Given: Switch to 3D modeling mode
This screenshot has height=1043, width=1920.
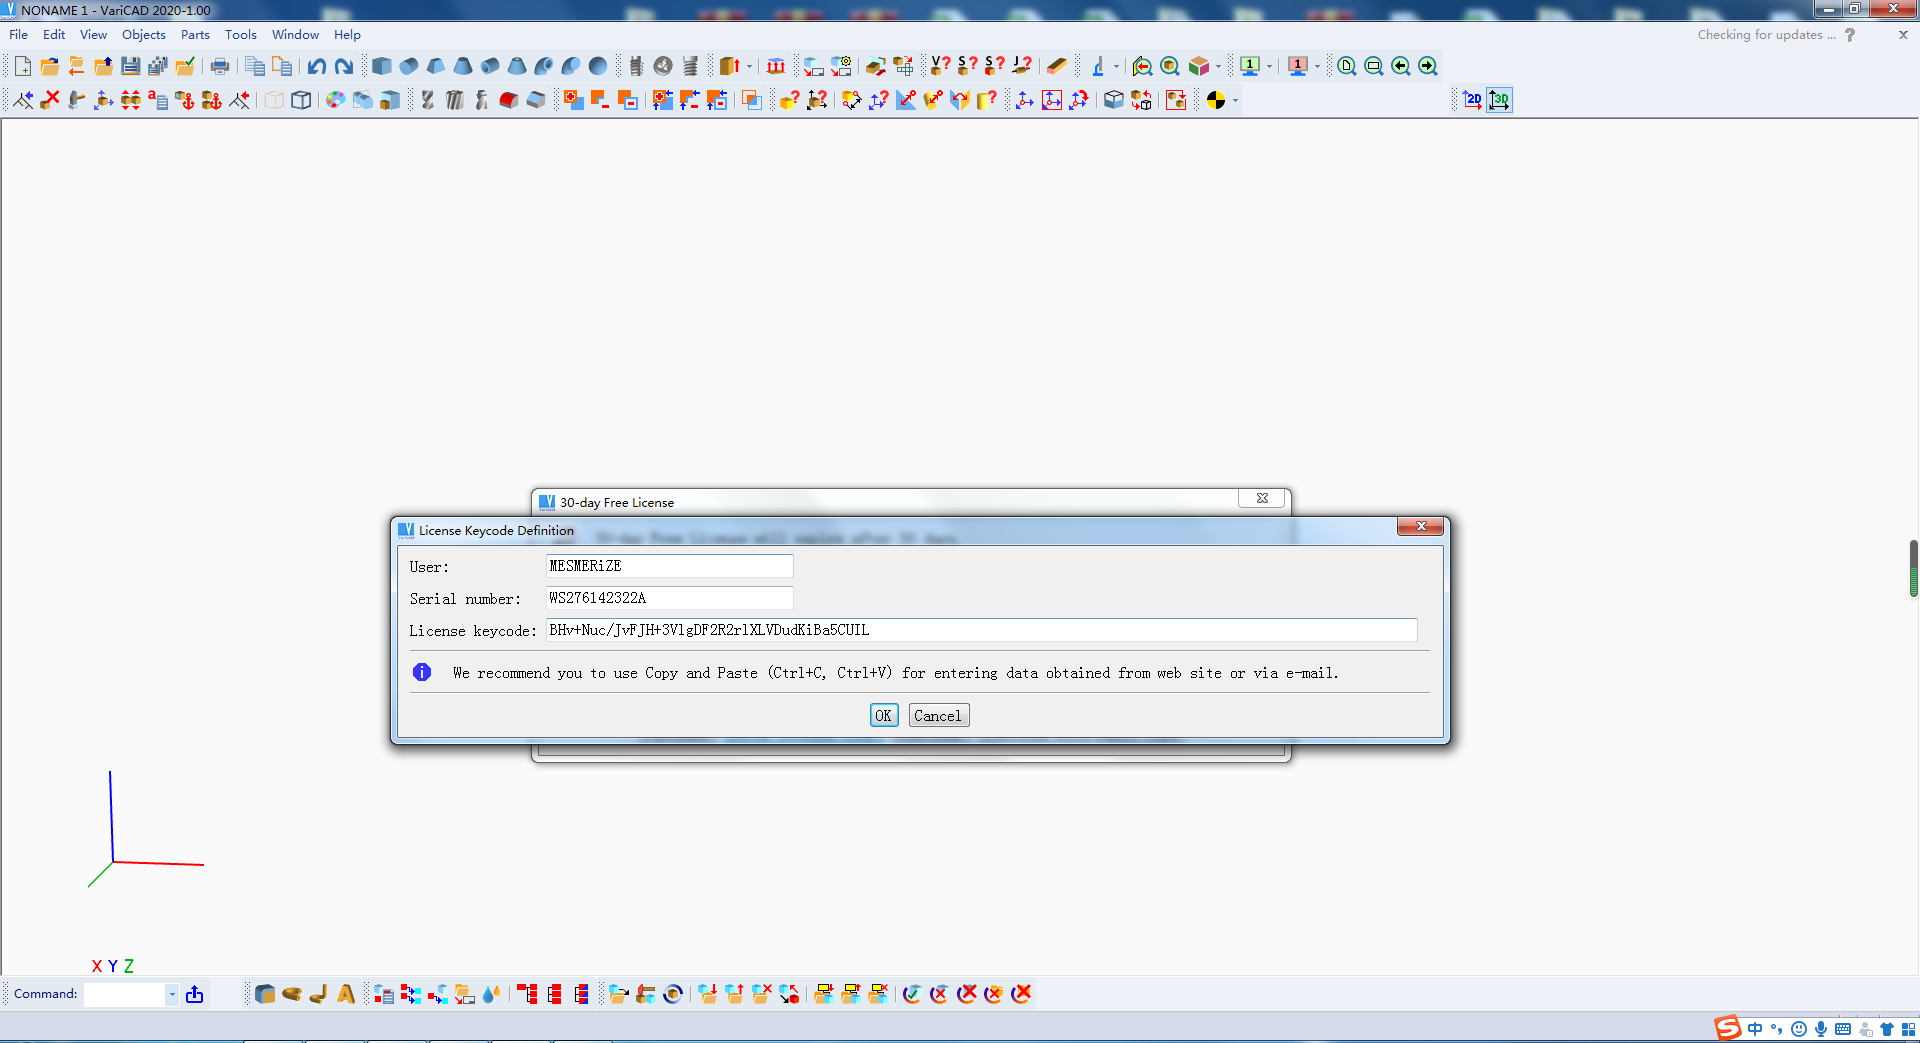Looking at the screenshot, I should (1499, 100).
